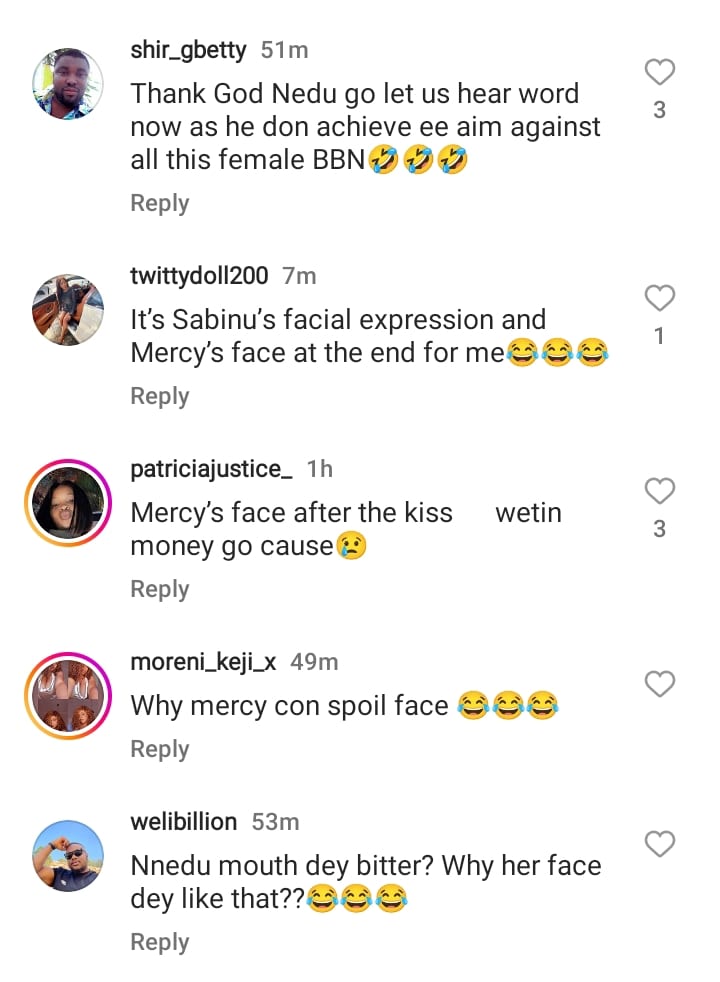The height and width of the screenshot is (982, 720).
Task: View twittydoll200's profile photo
Action: [x=69, y=310]
